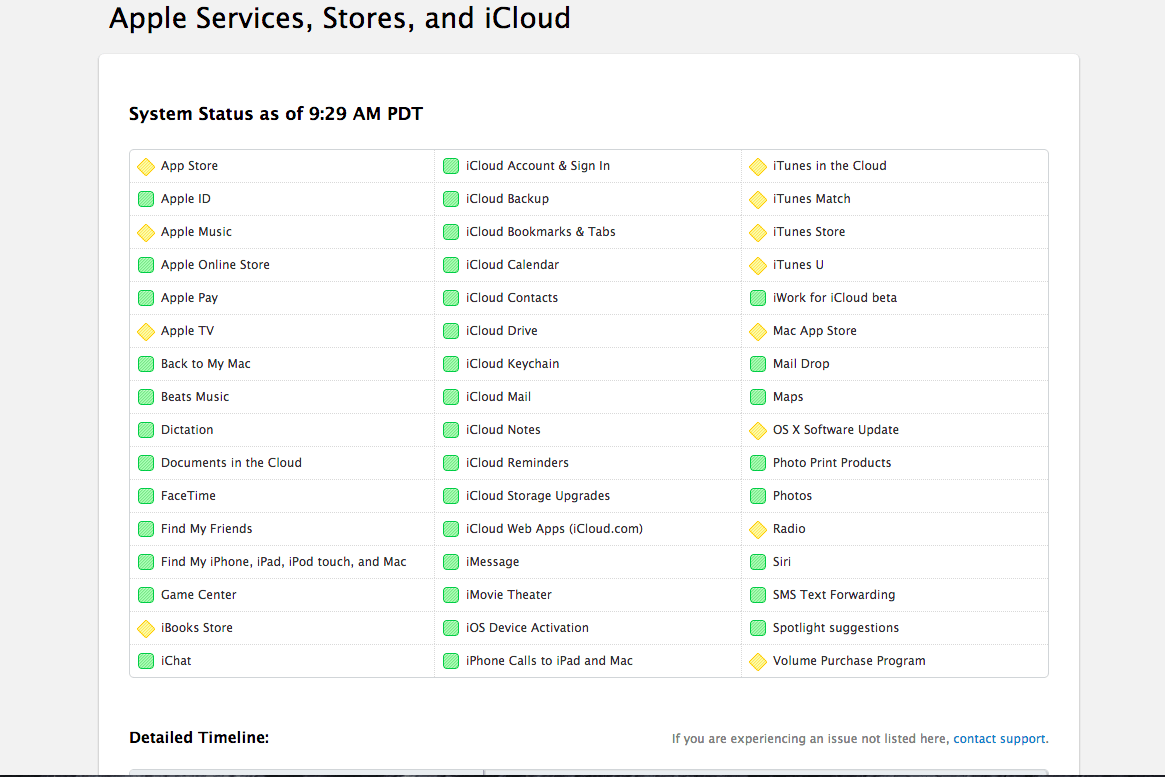Click the iCloud Keychain label
This screenshot has height=777, width=1165.
(x=512, y=363)
